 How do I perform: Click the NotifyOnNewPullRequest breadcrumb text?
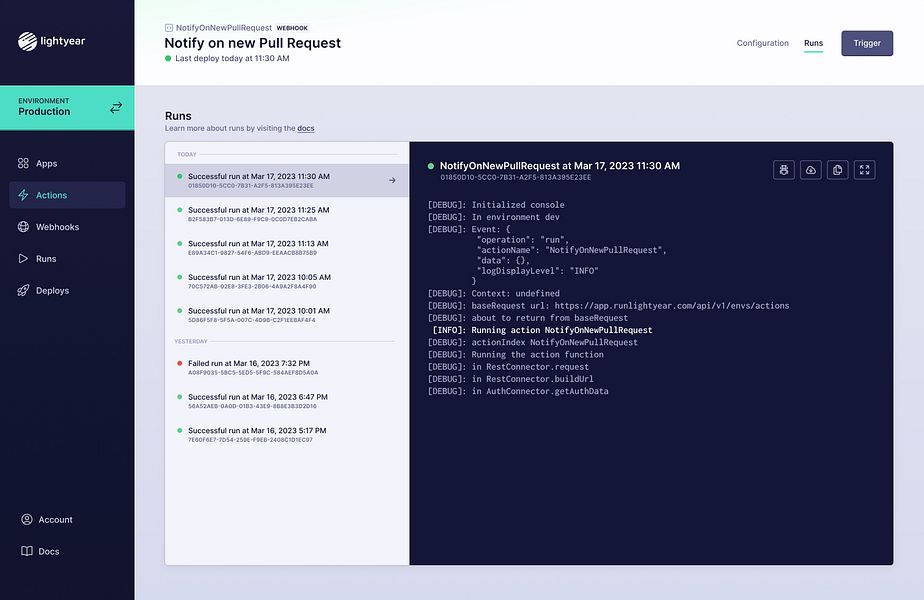[x=224, y=28]
